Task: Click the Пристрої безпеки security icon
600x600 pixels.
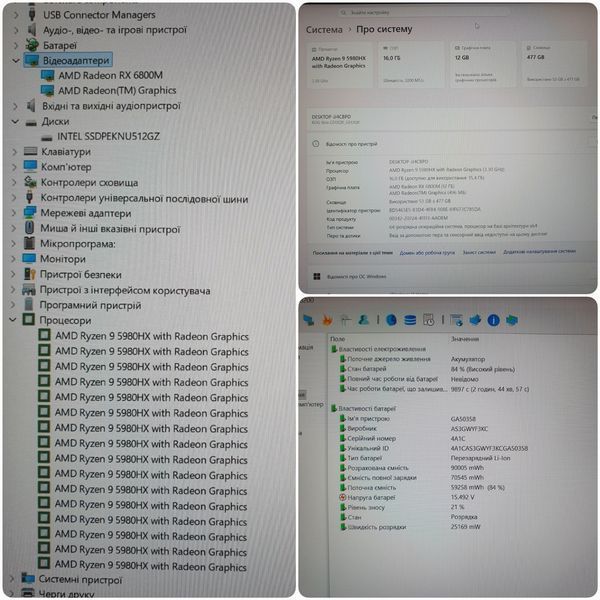Action: coord(29,274)
